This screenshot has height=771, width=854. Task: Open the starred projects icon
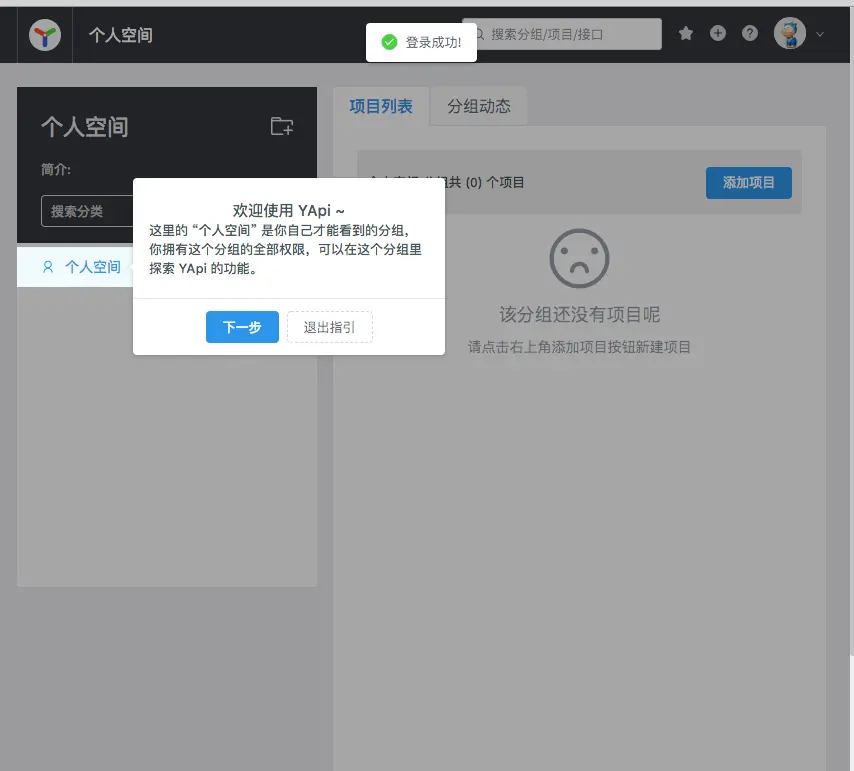[686, 34]
